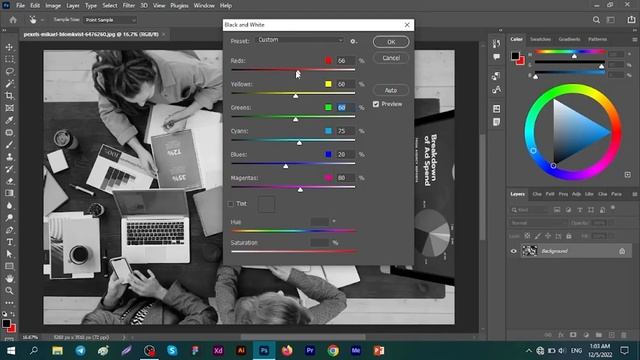Select the Eyedropper tool
This screenshot has height=360, width=640.
(9, 120)
